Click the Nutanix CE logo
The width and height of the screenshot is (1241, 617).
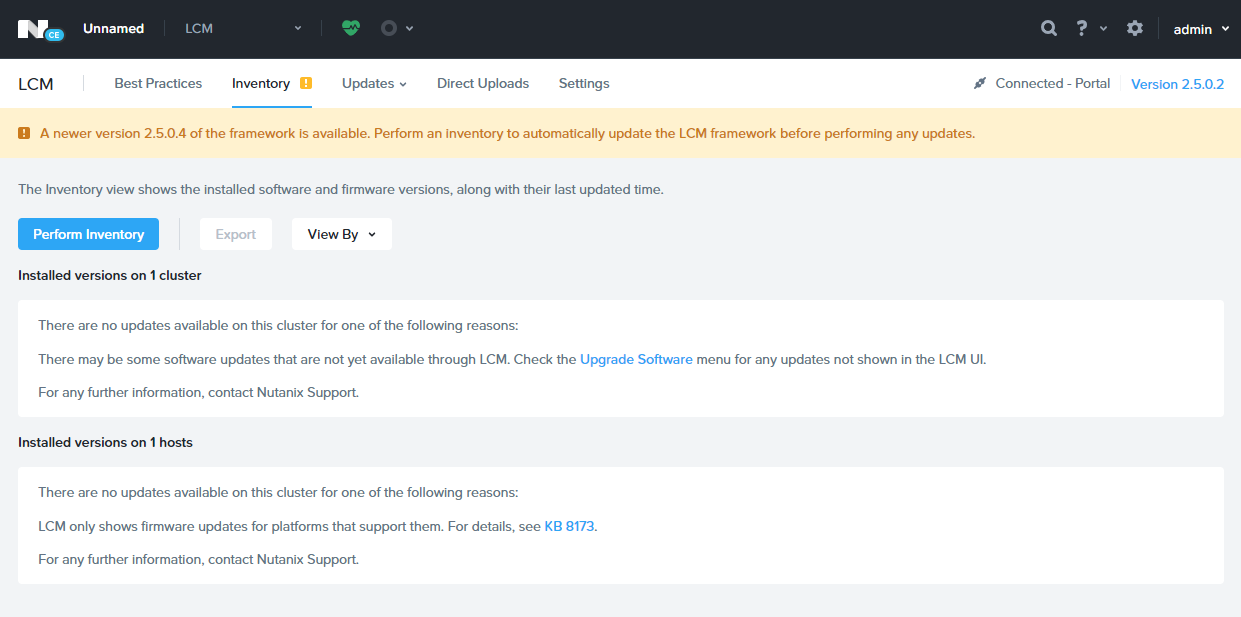(x=40, y=29)
